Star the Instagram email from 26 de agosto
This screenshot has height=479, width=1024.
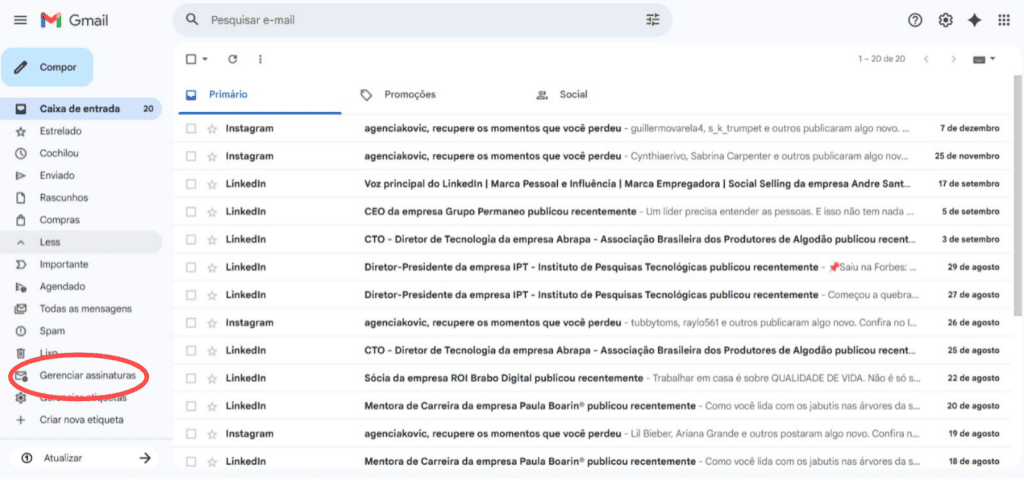click(212, 323)
